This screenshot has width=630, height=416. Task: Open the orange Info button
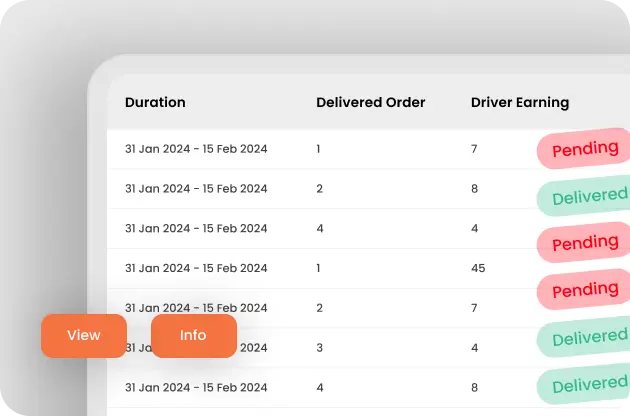tap(194, 336)
